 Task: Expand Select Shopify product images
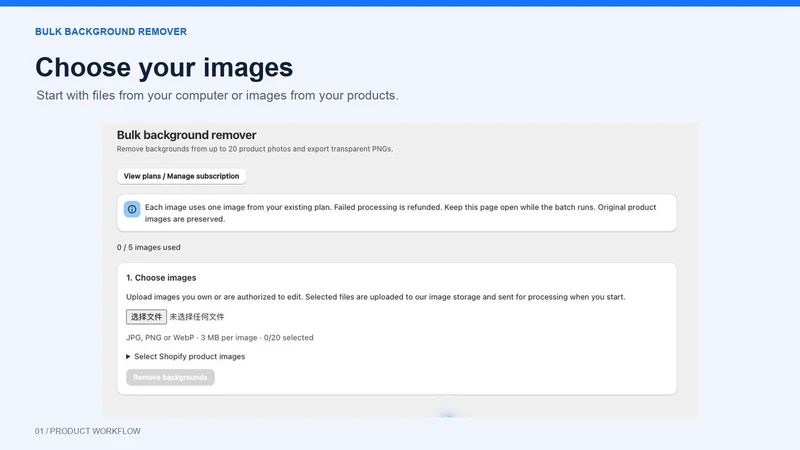point(186,357)
